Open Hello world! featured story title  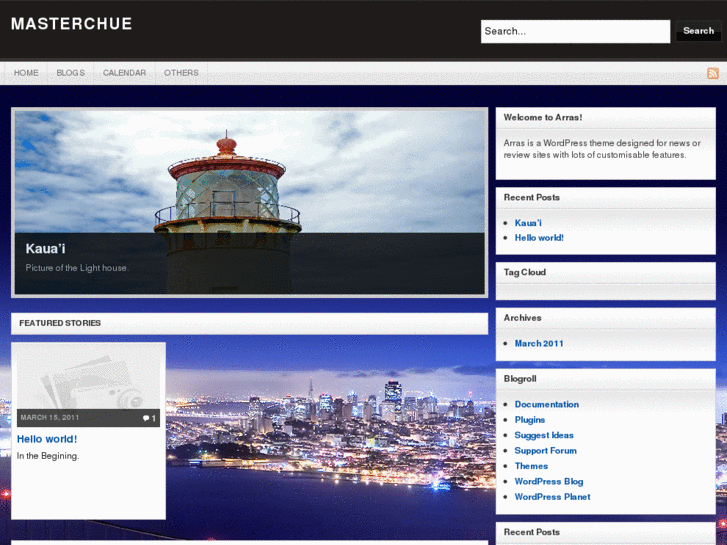pyautogui.click(x=47, y=439)
